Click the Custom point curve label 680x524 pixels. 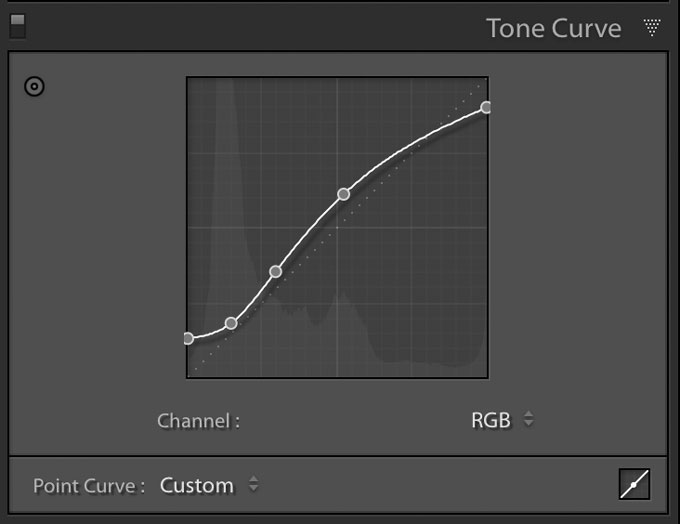[197, 485]
